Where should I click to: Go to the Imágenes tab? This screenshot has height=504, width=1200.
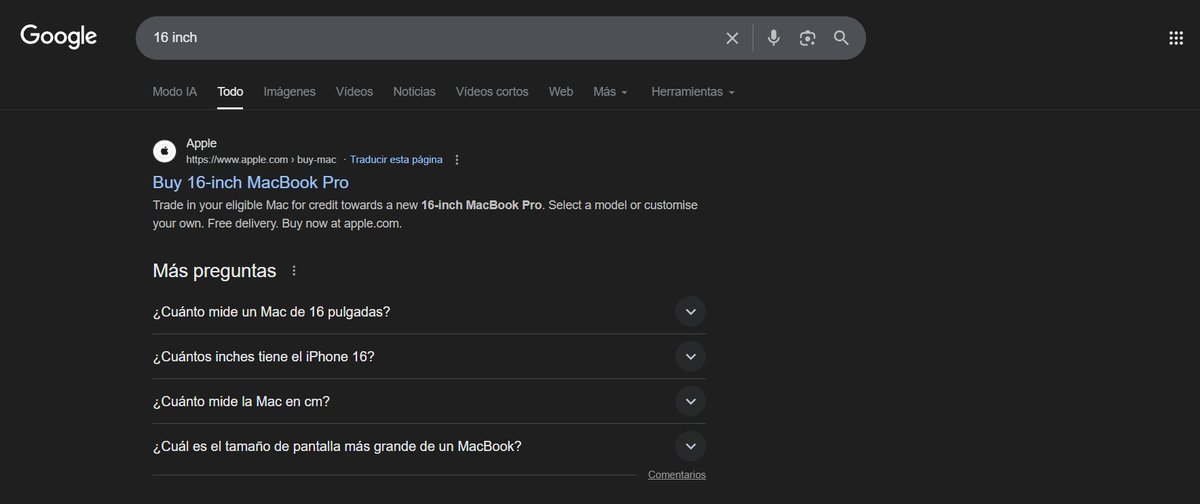coord(289,91)
